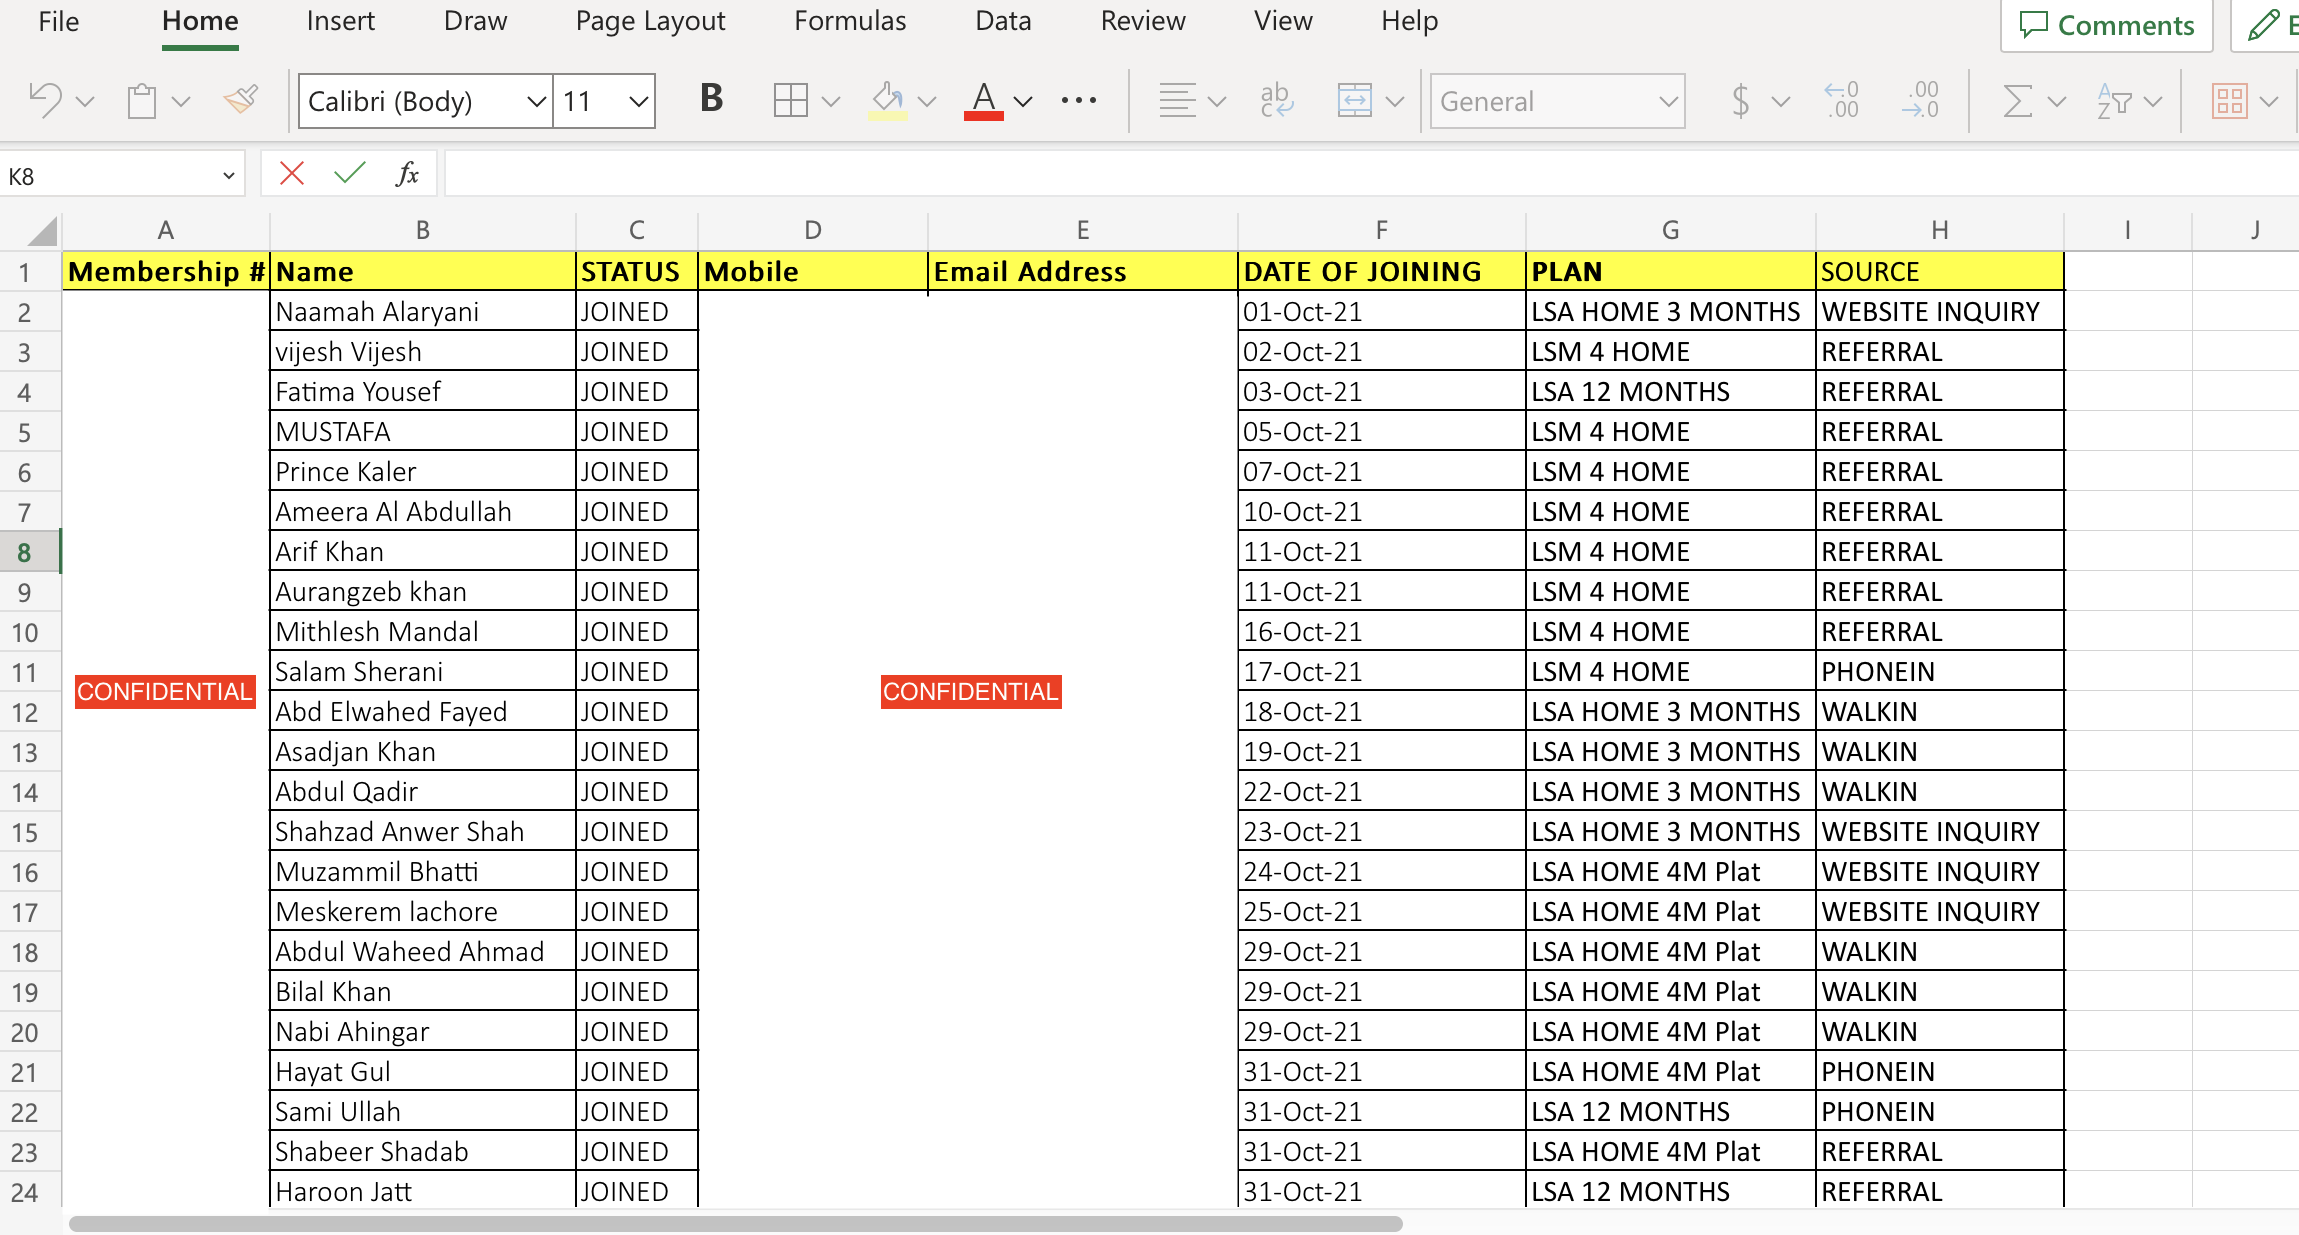Select the Format Painter brush icon

click(x=241, y=99)
